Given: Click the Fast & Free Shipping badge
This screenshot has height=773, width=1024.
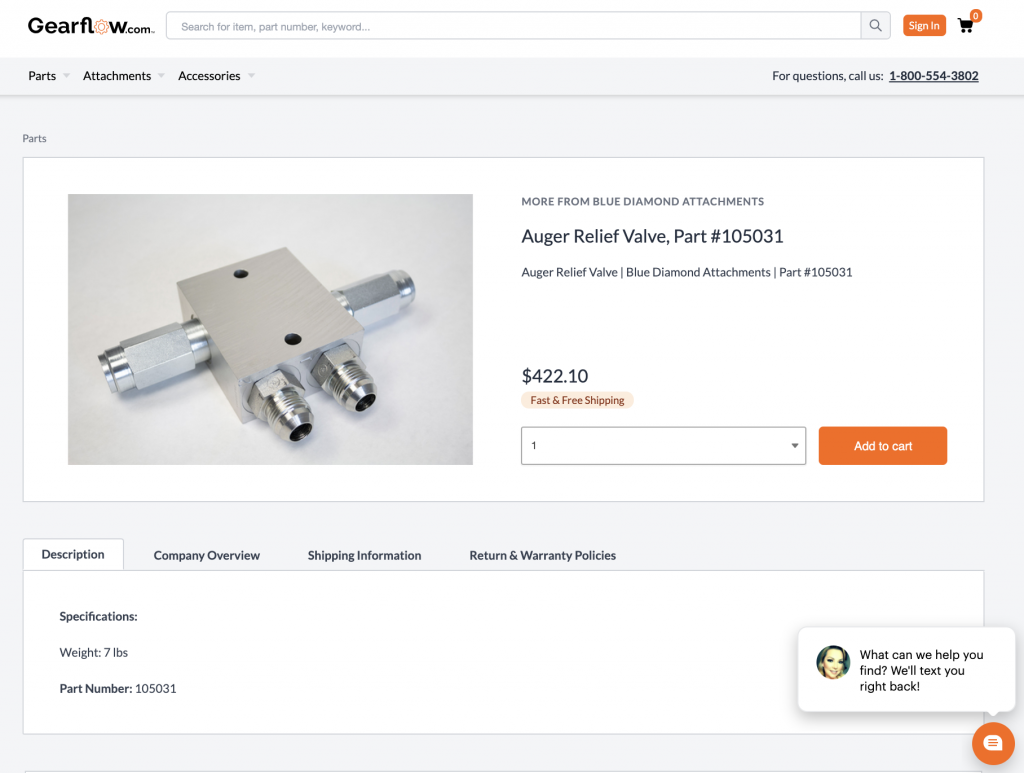Looking at the screenshot, I should 577,400.
